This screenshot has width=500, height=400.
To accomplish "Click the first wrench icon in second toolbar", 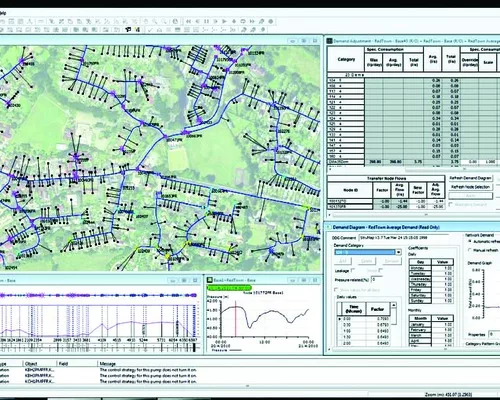I will [244, 30].
